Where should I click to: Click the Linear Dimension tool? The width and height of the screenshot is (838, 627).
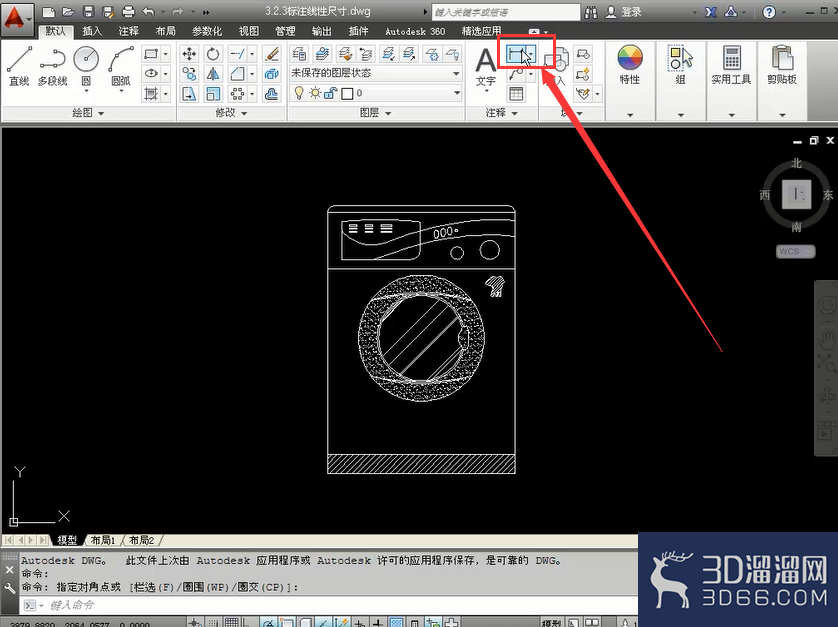click(x=515, y=54)
